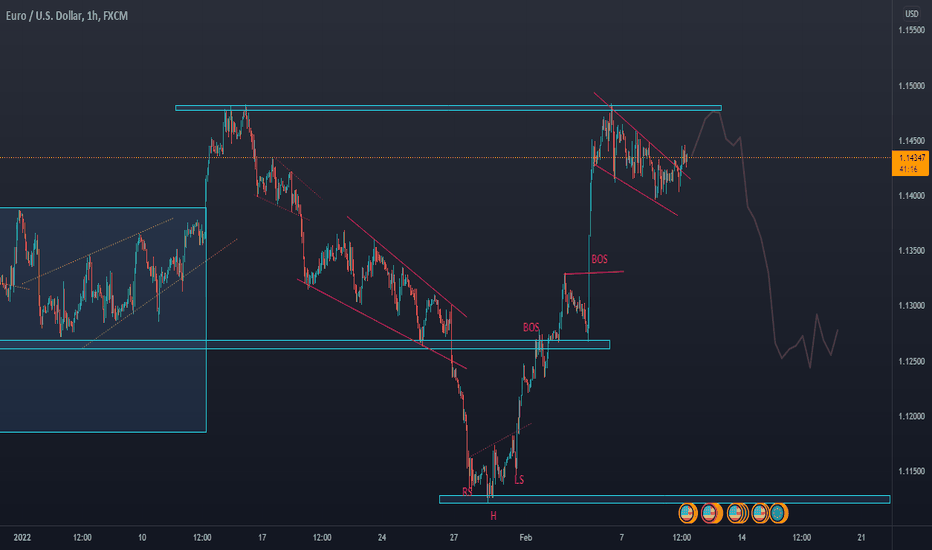Click the 1.12000 price axis label
The height and width of the screenshot is (550, 932).
coord(911,416)
